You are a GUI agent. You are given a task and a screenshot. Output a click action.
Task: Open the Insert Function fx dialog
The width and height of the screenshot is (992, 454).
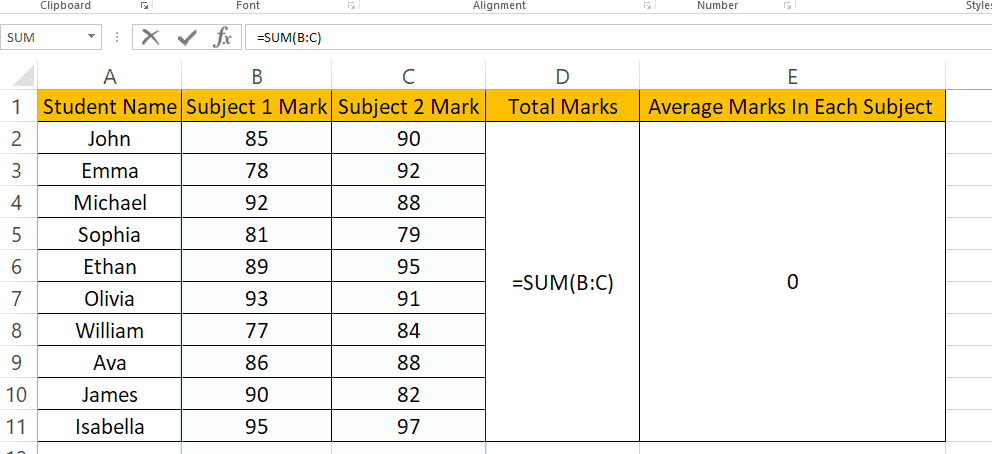(222, 38)
